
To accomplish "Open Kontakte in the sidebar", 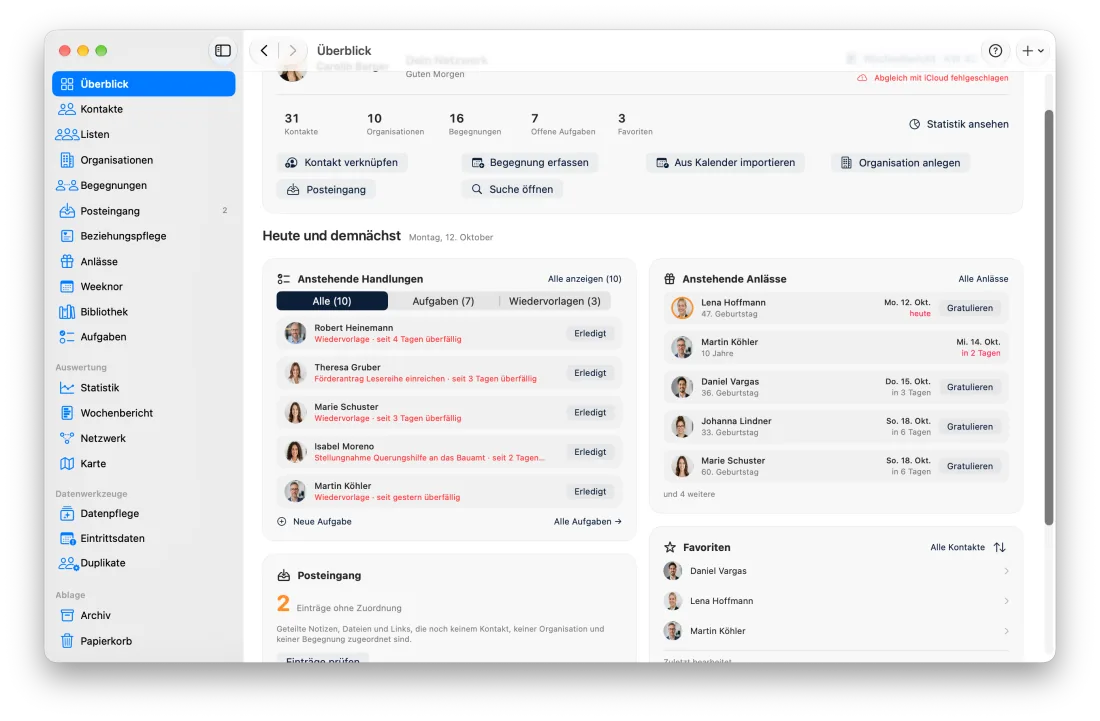I will point(144,109).
